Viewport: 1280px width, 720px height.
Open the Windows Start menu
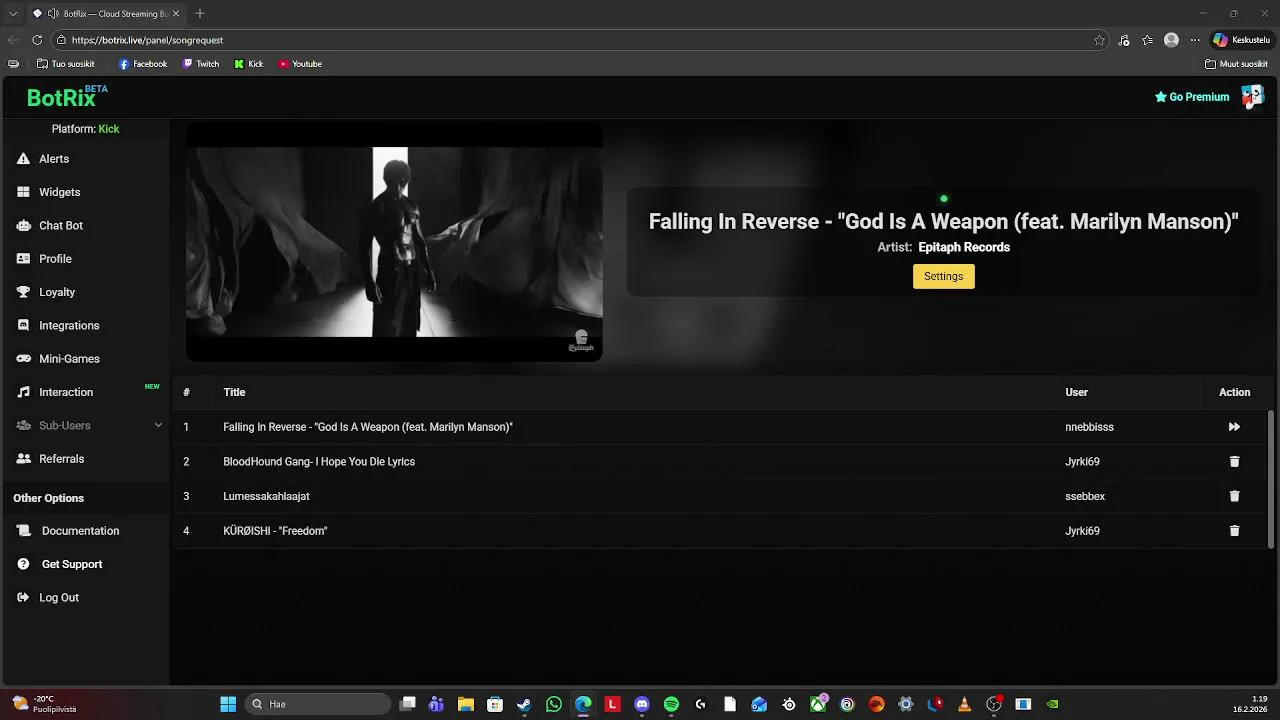pos(228,704)
